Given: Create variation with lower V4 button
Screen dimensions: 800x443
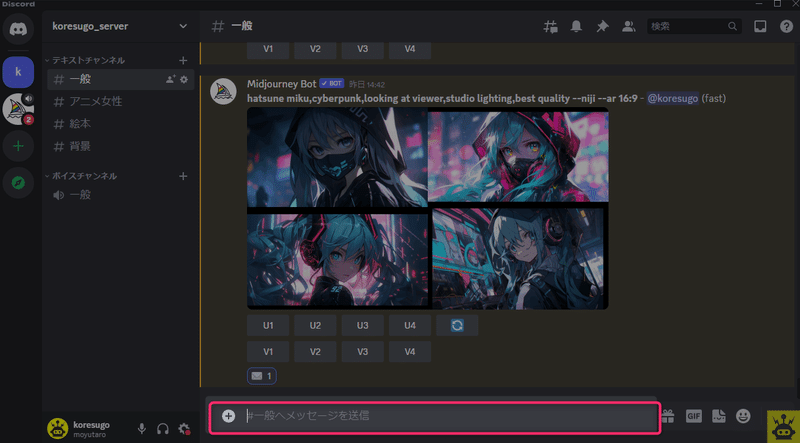Looking at the screenshot, I should pyautogui.click(x=410, y=352).
